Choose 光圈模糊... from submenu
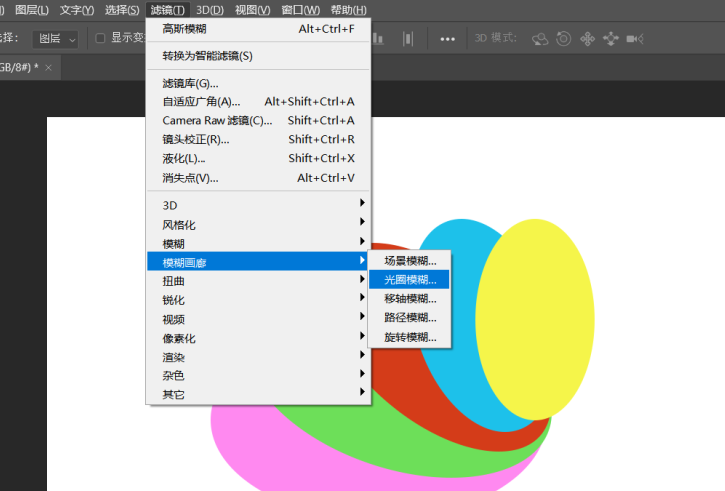The height and width of the screenshot is (491, 725). coord(409,280)
